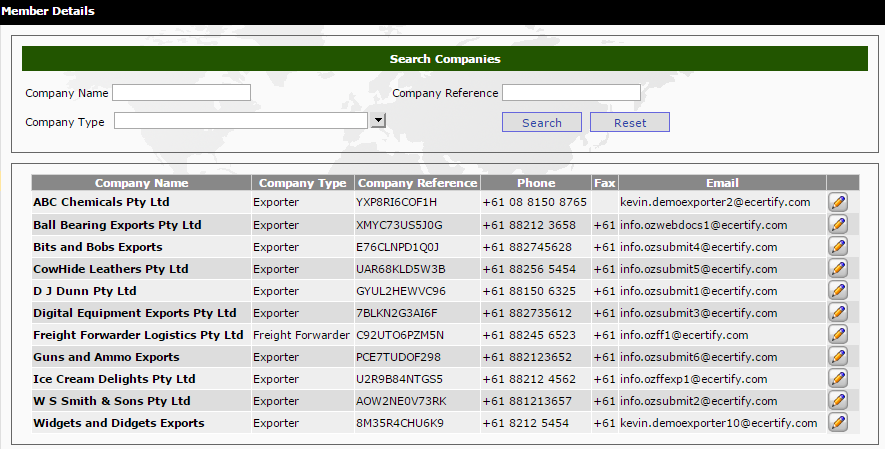Click the Company Name column header
885x449 pixels.
click(141, 183)
